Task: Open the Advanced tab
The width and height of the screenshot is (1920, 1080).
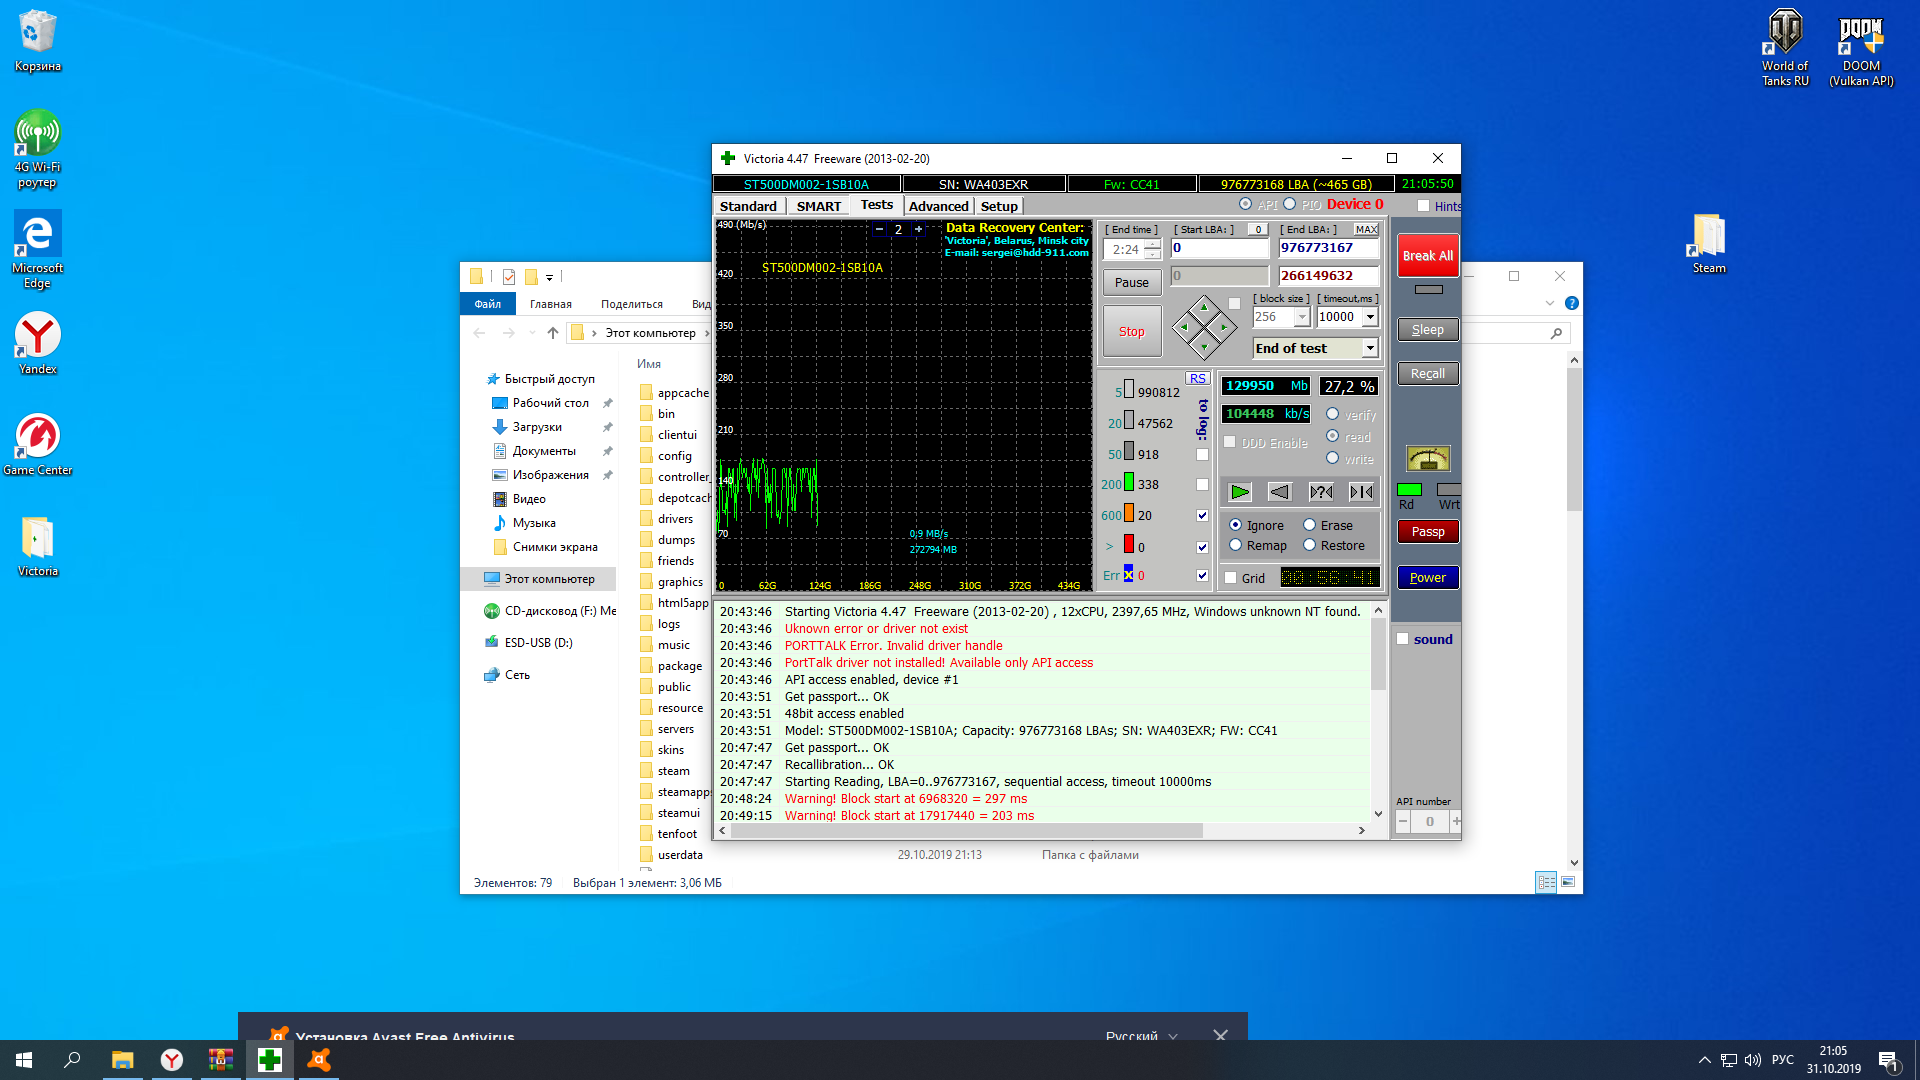Action: [938, 206]
